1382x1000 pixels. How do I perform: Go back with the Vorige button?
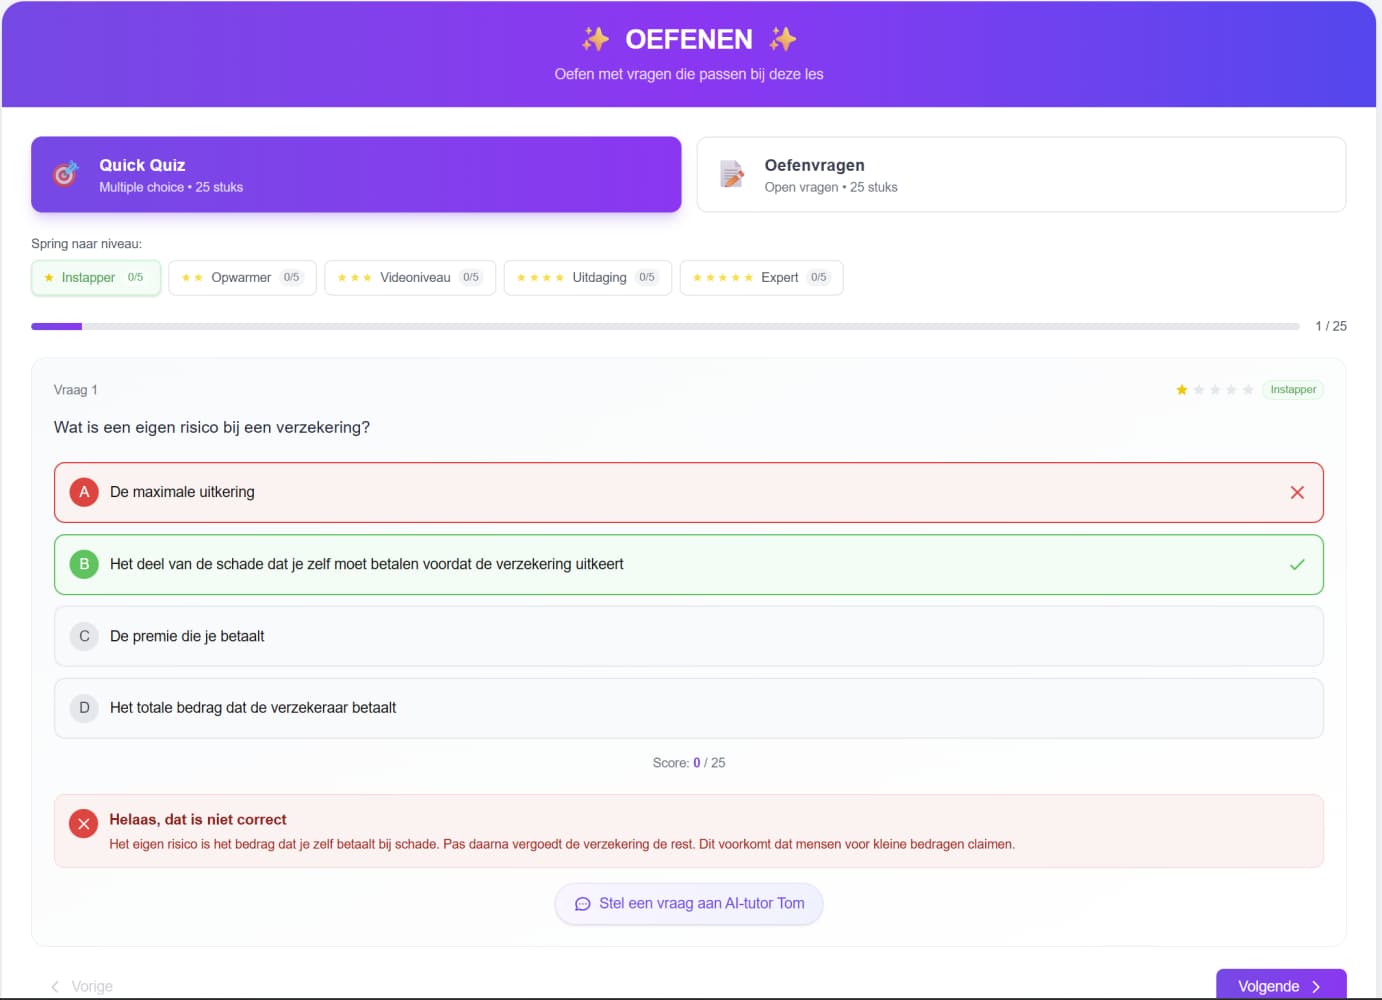(x=82, y=986)
